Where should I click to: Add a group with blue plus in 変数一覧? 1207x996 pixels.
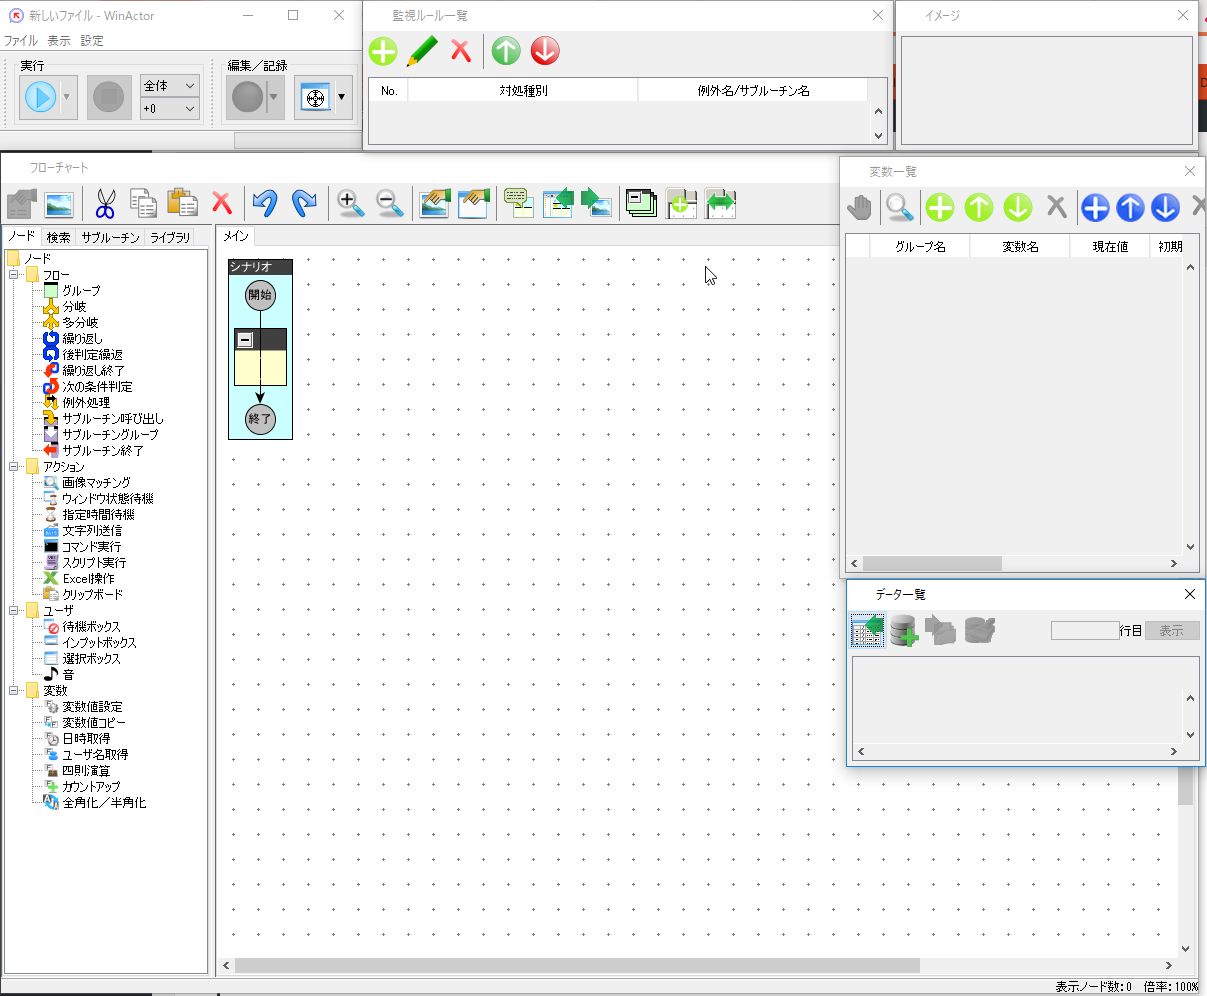coord(1095,207)
